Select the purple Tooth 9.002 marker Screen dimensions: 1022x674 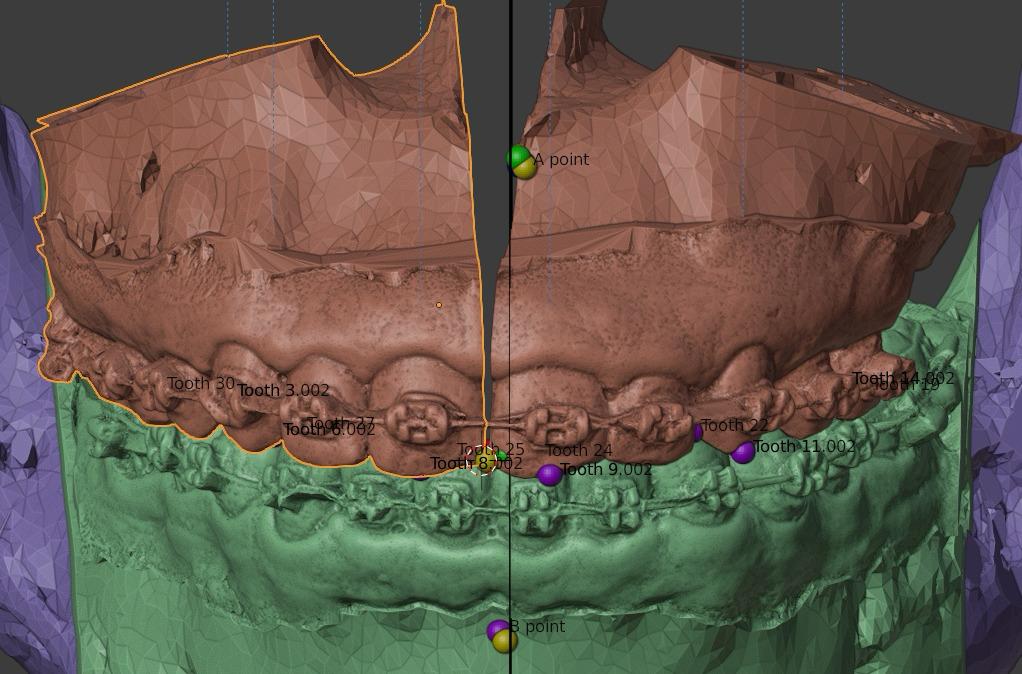pyautogui.click(x=549, y=475)
